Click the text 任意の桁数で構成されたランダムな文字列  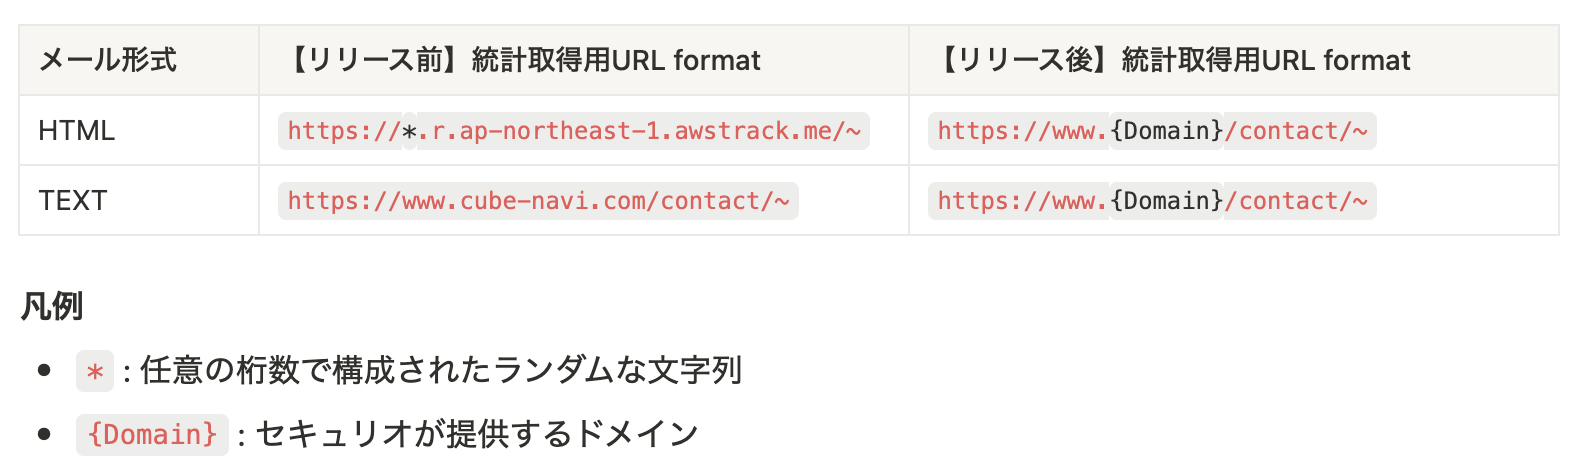(441, 370)
